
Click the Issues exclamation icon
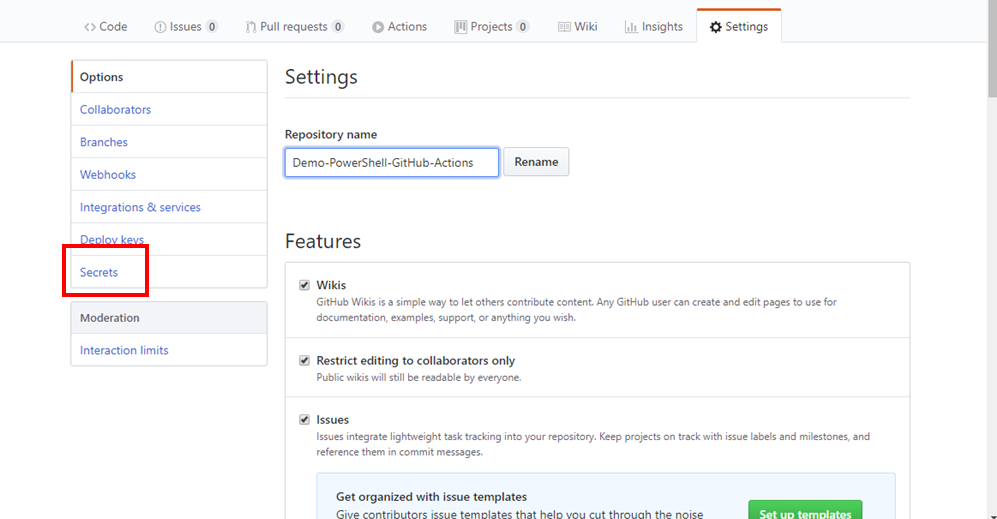(160, 27)
